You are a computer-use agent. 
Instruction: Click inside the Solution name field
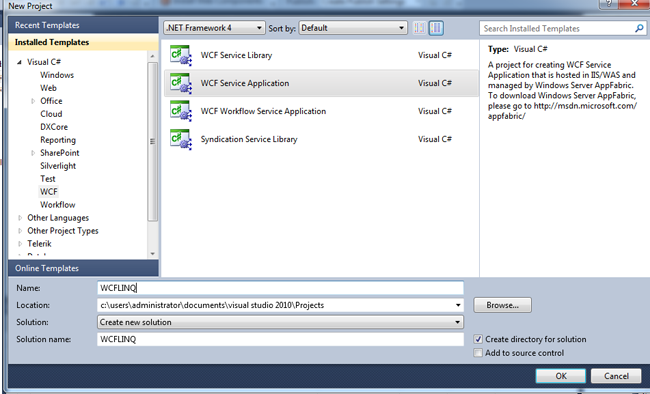(x=281, y=339)
